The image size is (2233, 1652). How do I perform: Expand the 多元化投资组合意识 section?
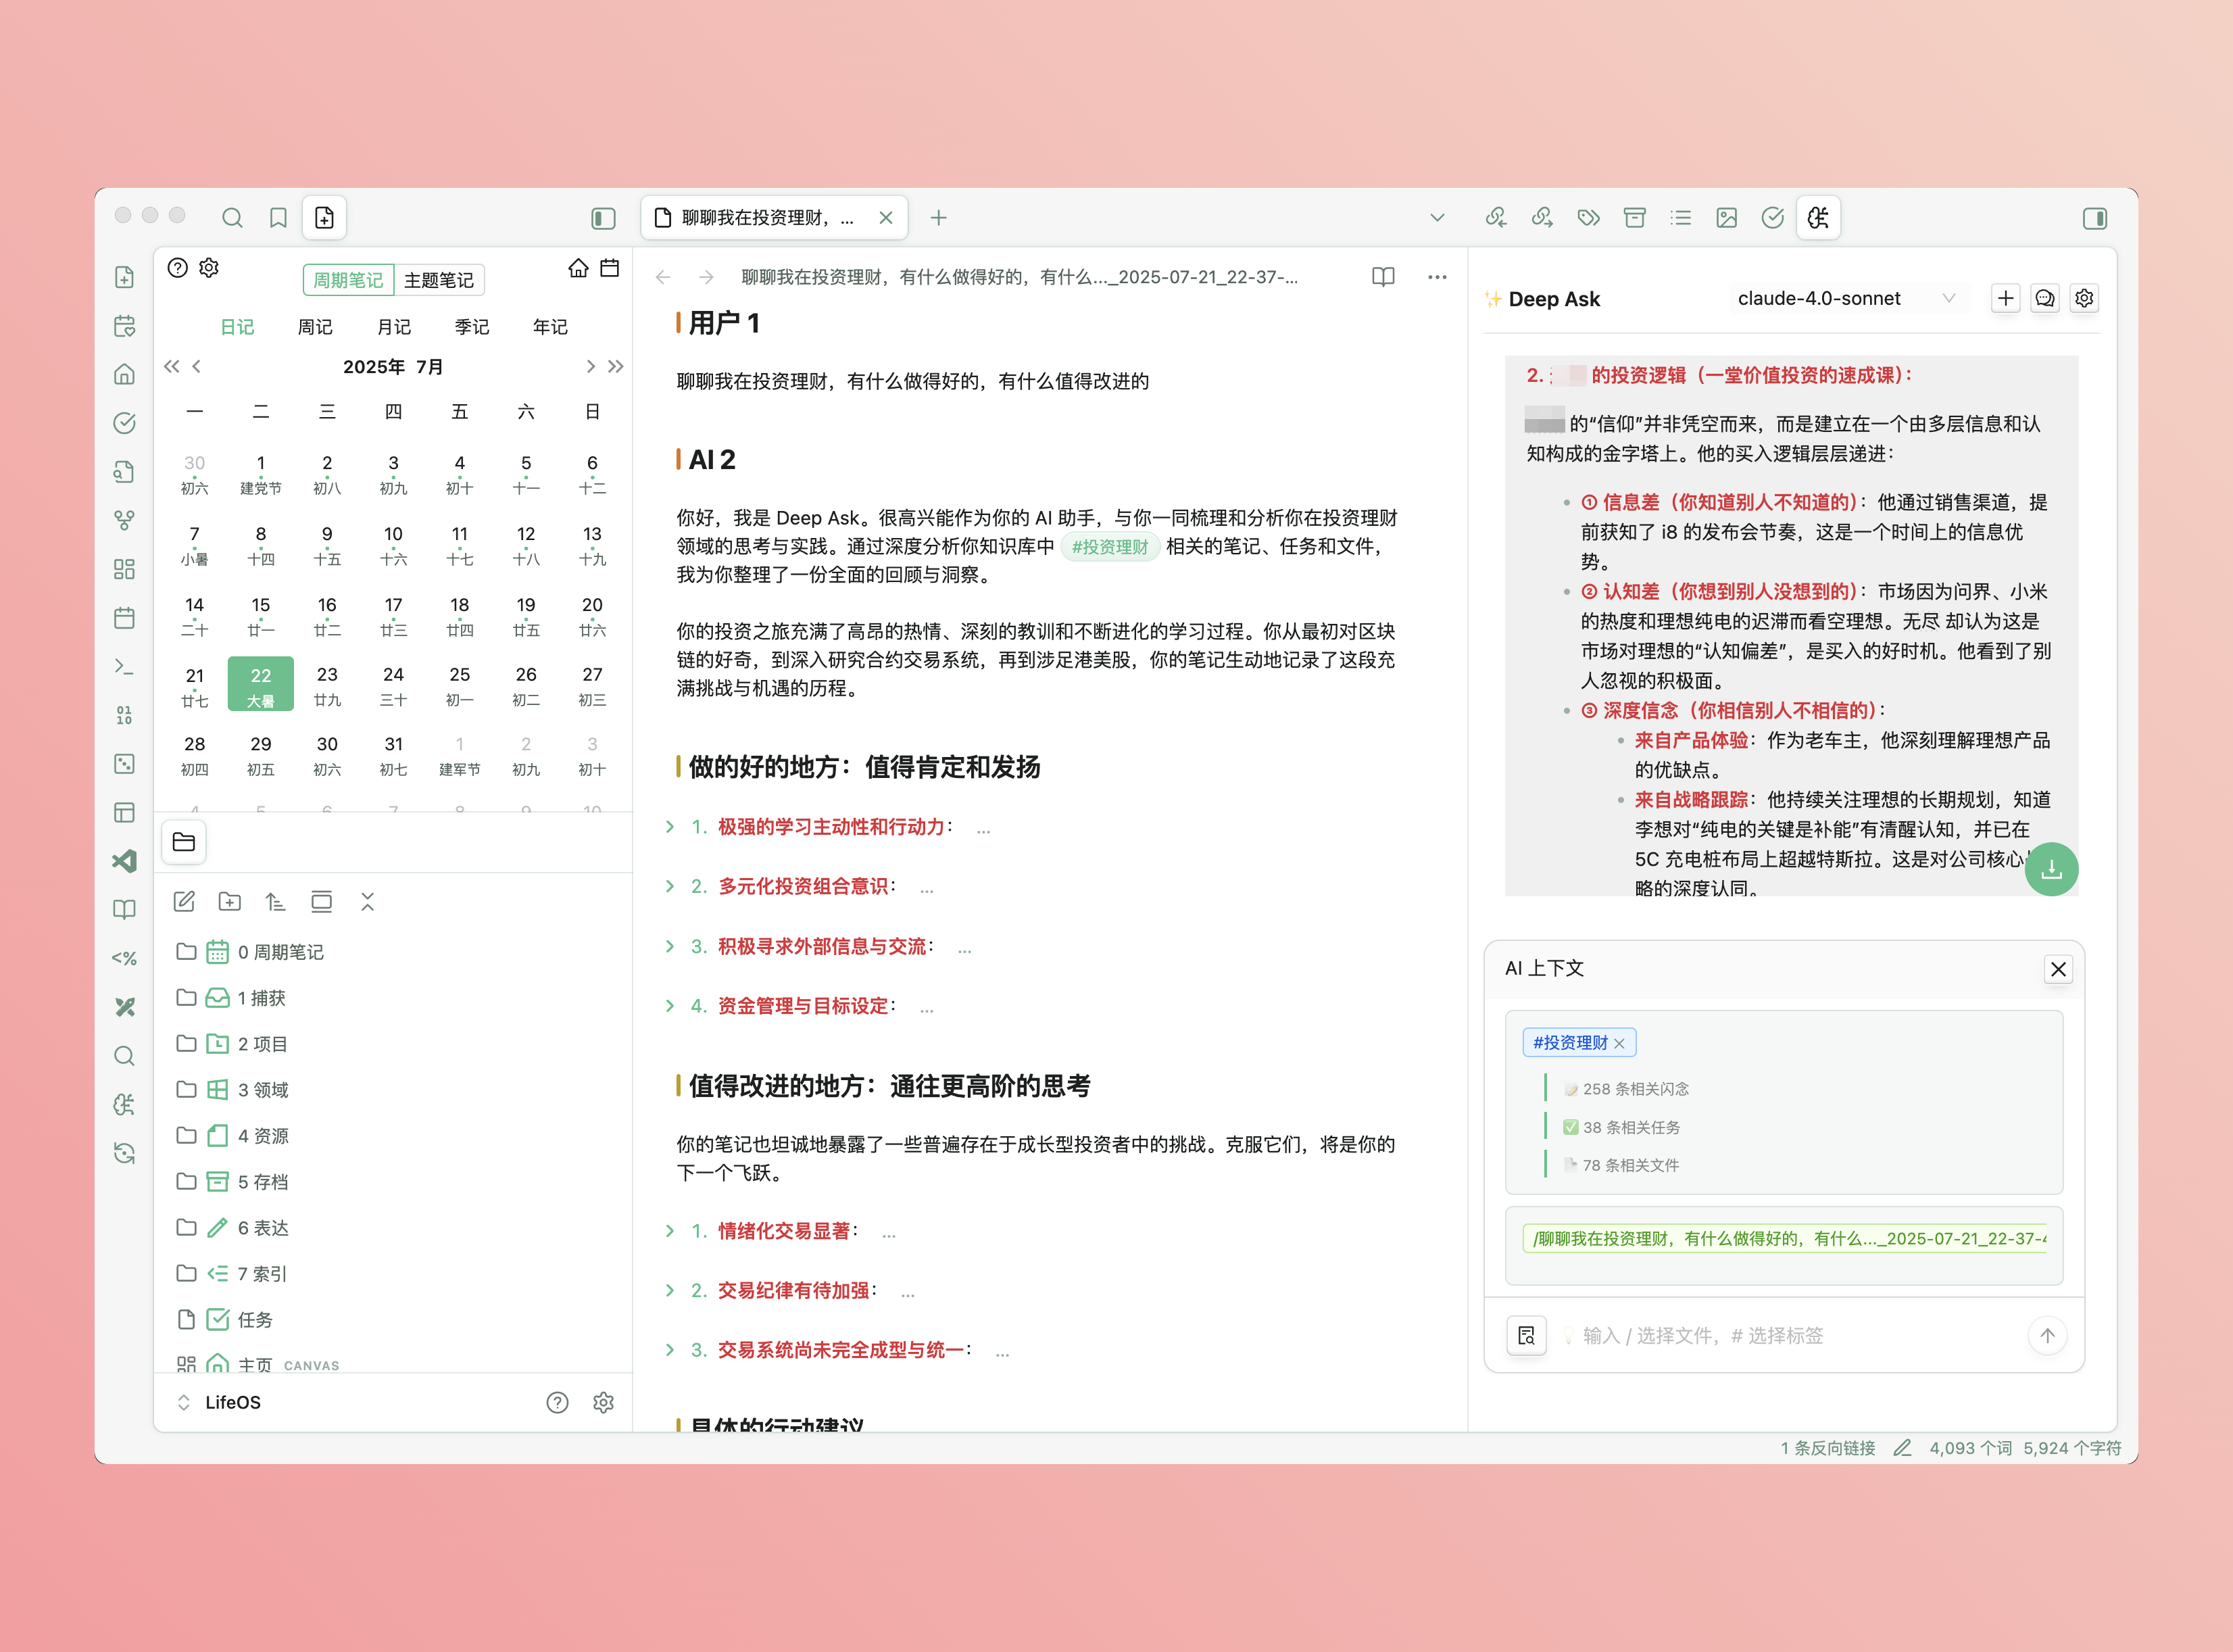pos(670,886)
